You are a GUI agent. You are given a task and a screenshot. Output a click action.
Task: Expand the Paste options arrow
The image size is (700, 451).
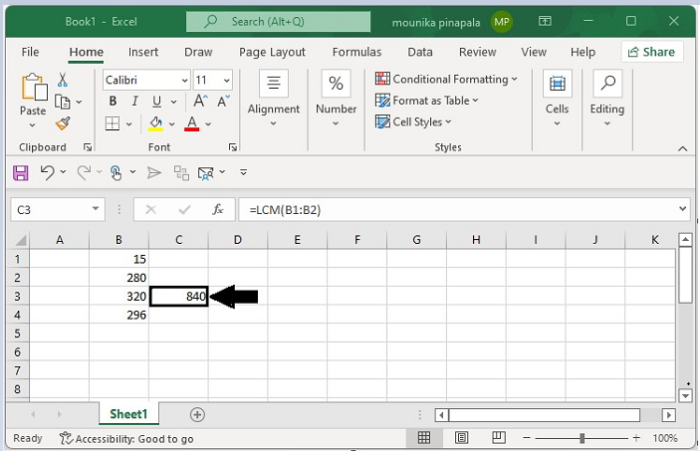(x=32, y=125)
